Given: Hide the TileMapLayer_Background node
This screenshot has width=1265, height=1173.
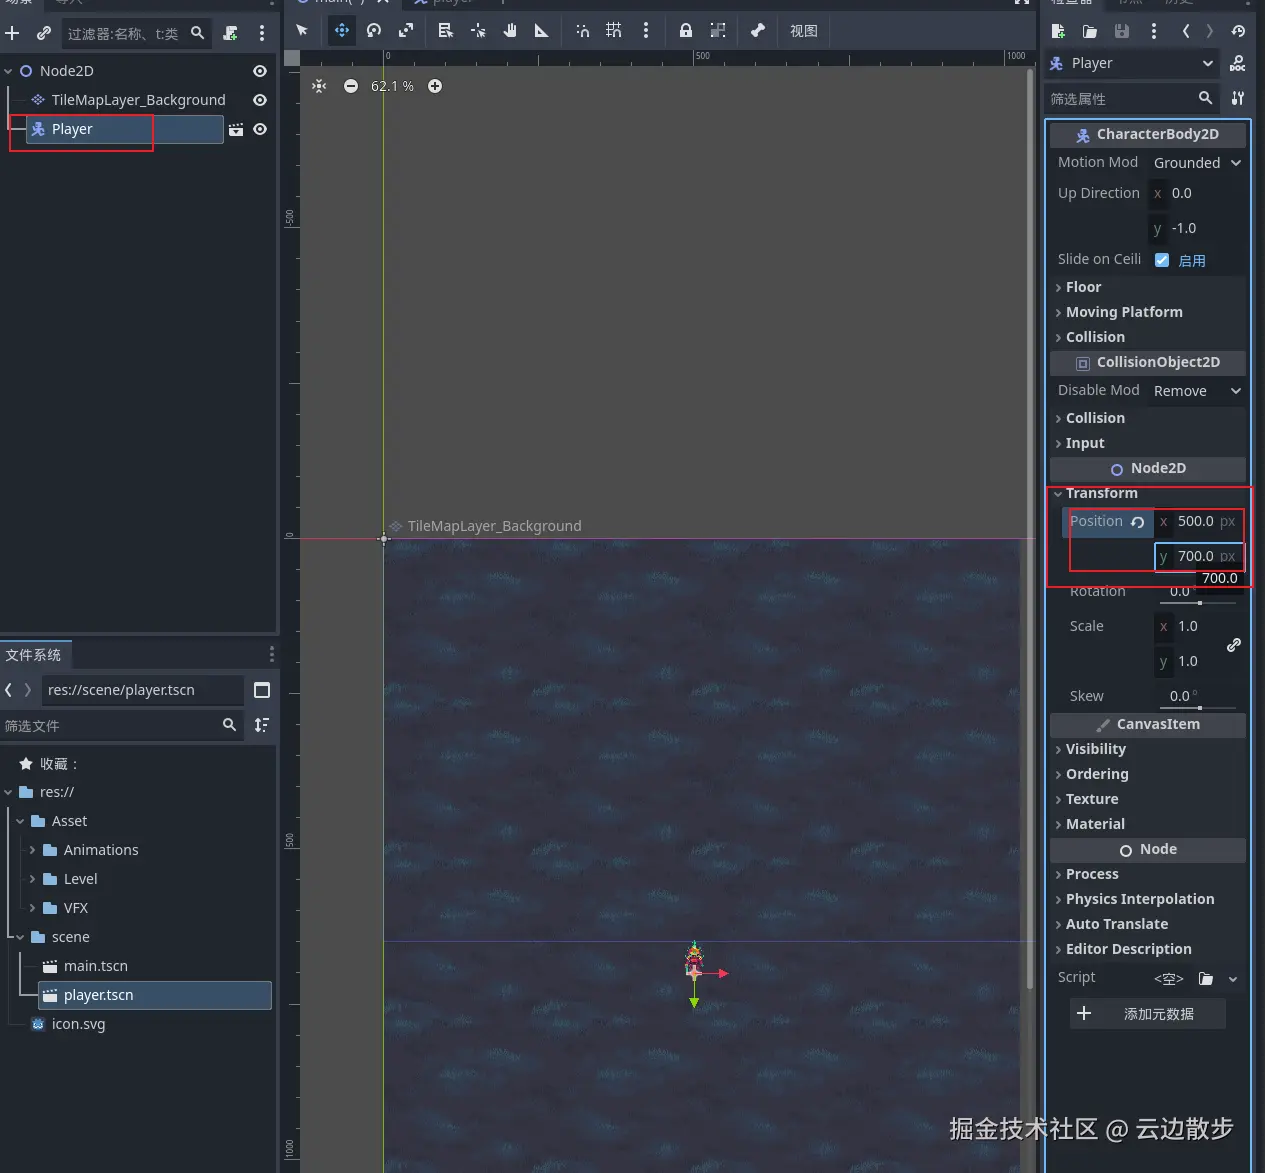Looking at the screenshot, I should 260,100.
